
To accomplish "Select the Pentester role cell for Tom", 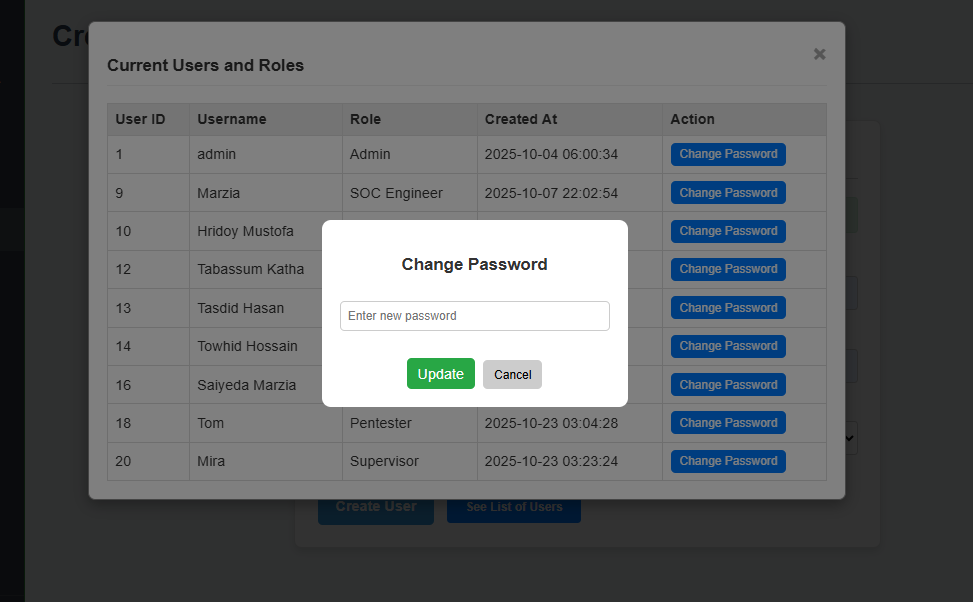I will click(x=381, y=423).
